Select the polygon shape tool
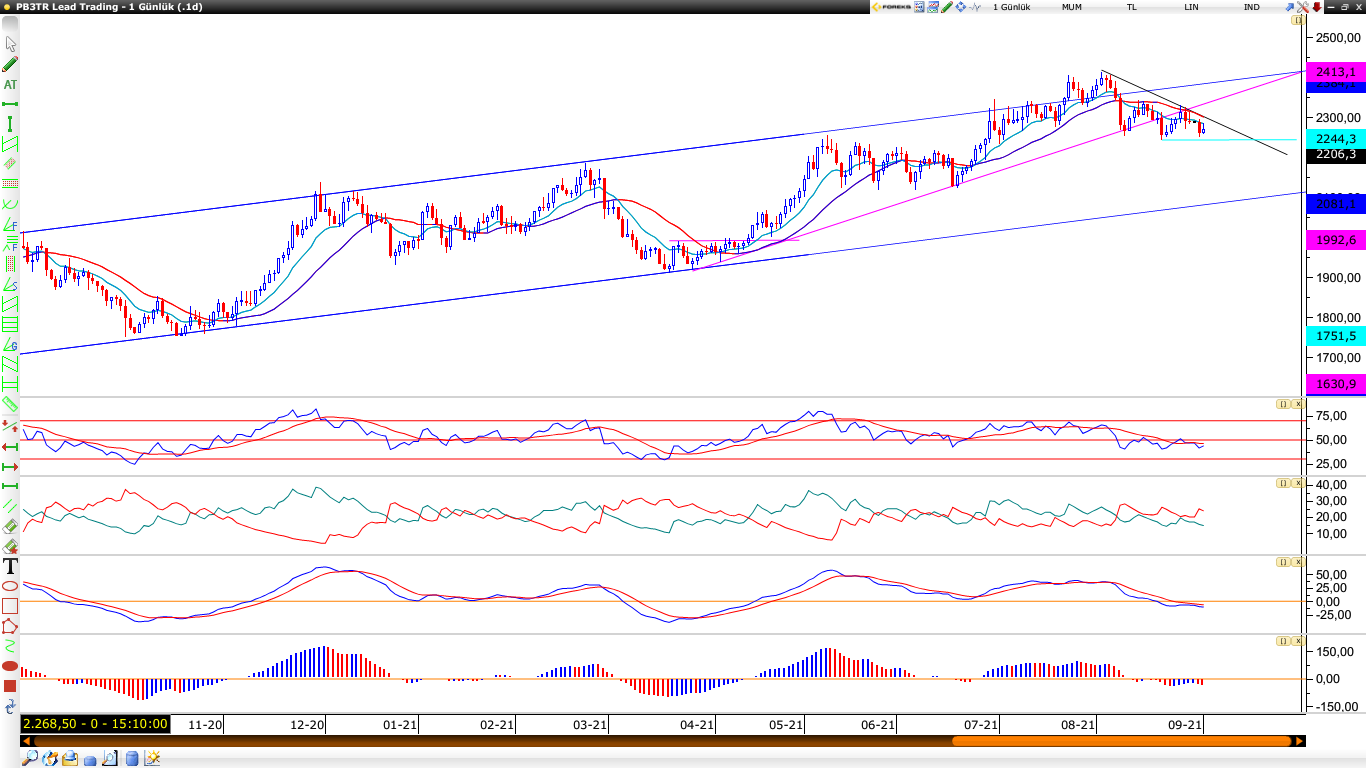 [10, 626]
